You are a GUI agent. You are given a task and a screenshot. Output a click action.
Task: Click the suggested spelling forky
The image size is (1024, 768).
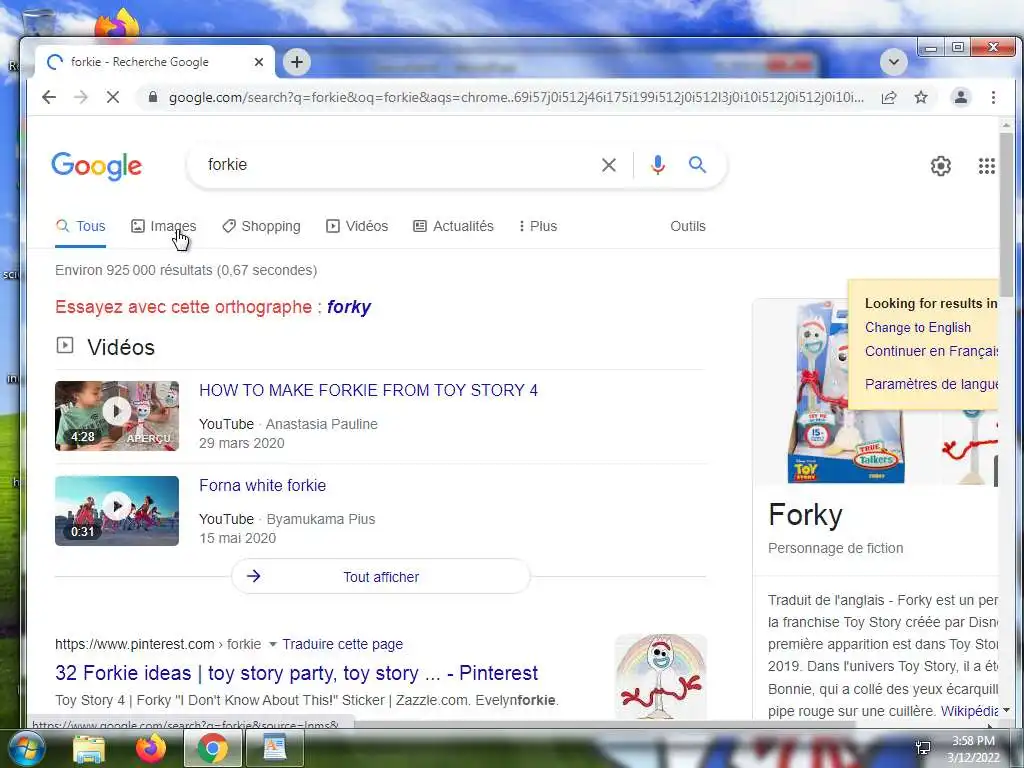pos(349,307)
